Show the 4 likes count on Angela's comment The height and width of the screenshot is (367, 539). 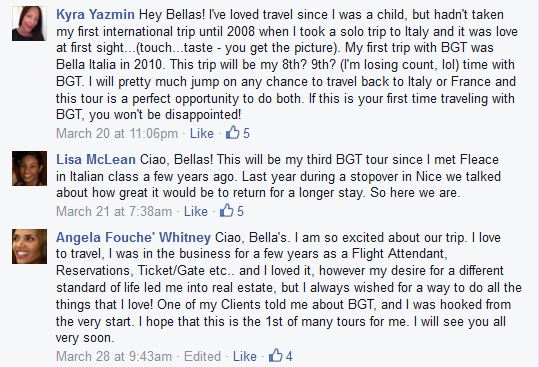click(x=289, y=356)
